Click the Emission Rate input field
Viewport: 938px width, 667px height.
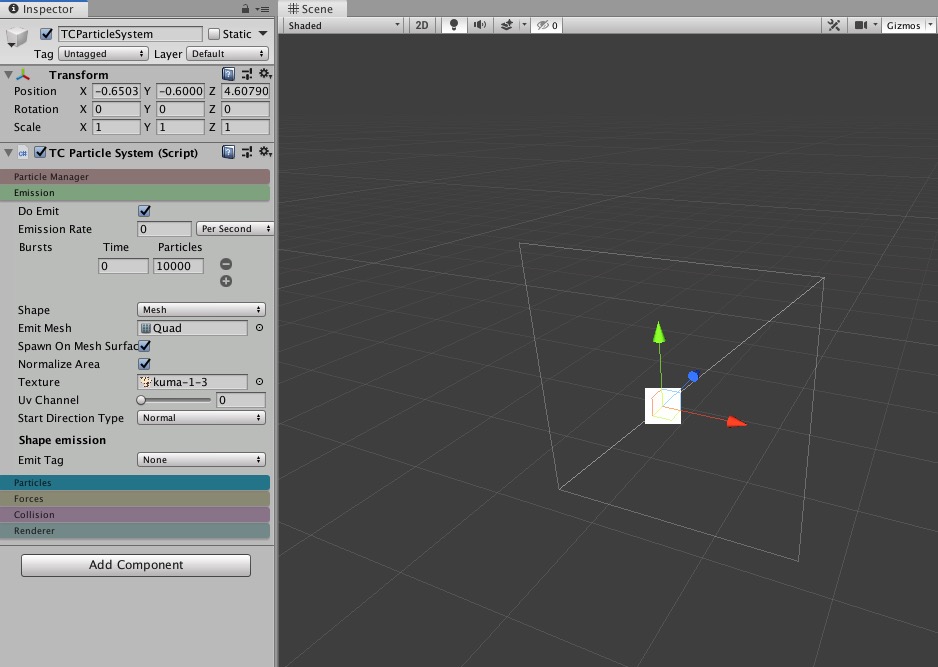pos(164,229)
